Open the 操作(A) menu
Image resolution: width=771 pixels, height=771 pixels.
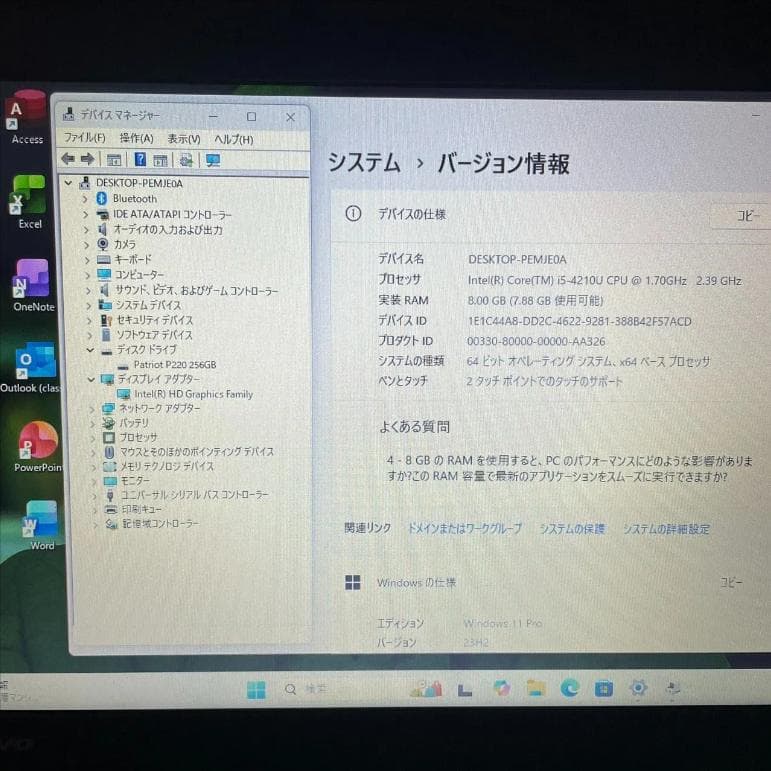[136, 139]
